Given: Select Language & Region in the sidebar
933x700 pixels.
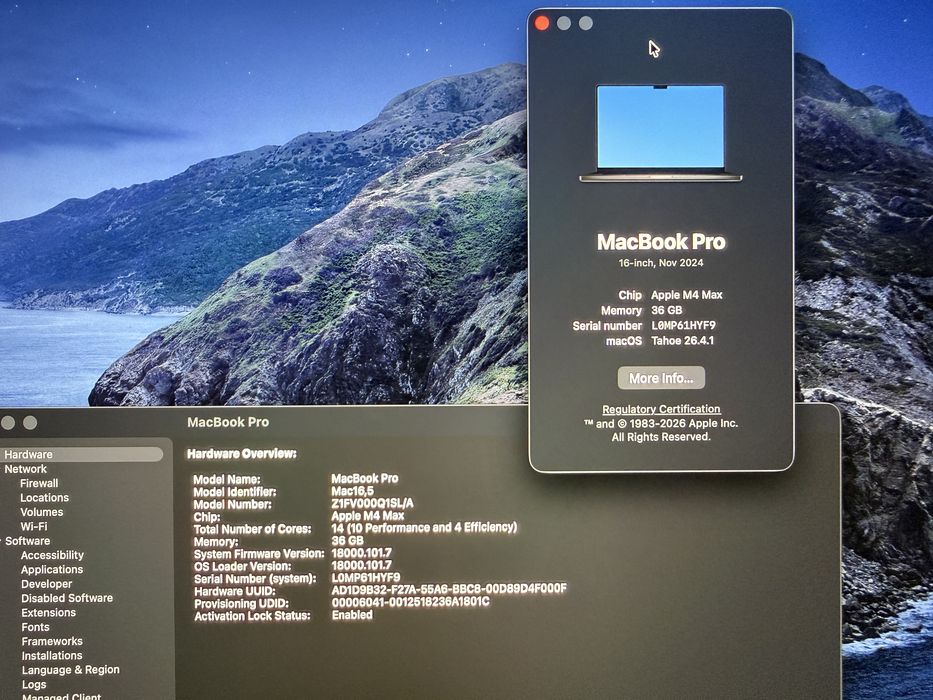Looking at the screenshot, I should click(x=71, y=670).
